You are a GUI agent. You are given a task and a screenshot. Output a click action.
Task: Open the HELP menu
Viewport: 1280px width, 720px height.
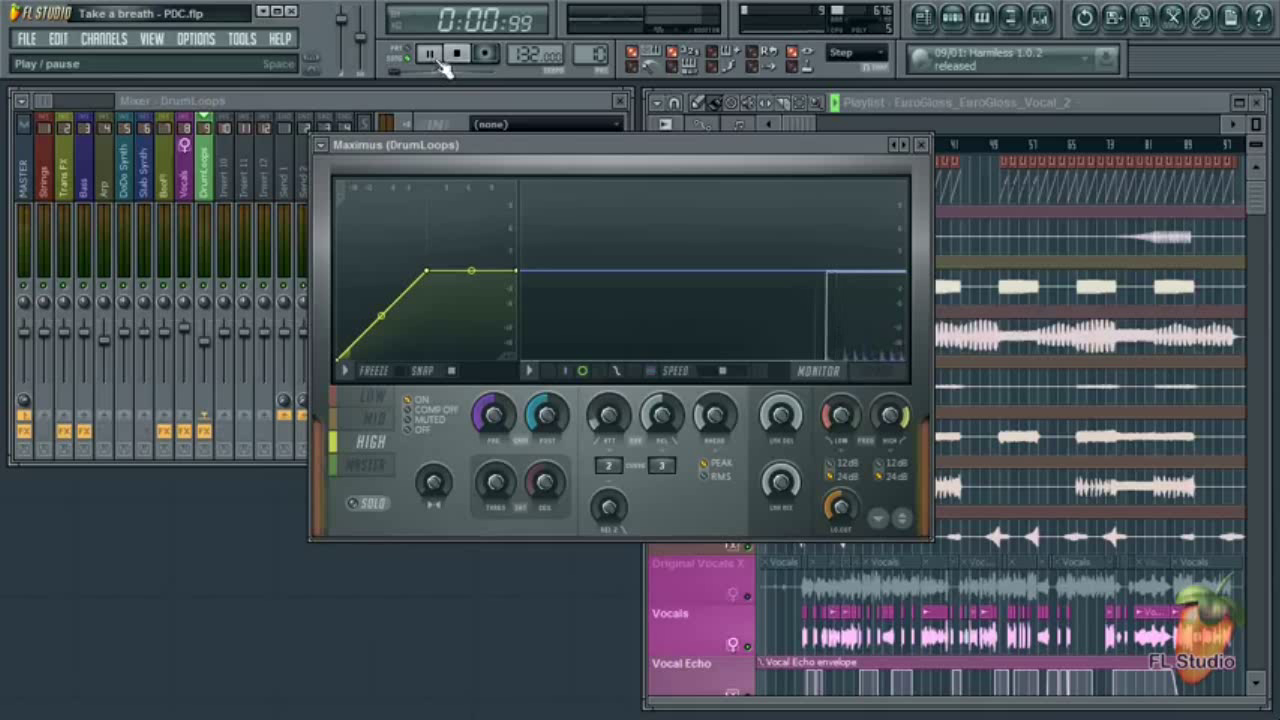[280, 39]
